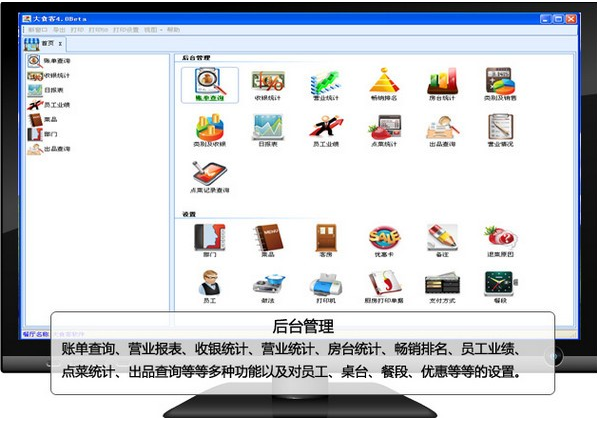
Task: Open the 员工 waiter icon
Action: click(210, 287)
